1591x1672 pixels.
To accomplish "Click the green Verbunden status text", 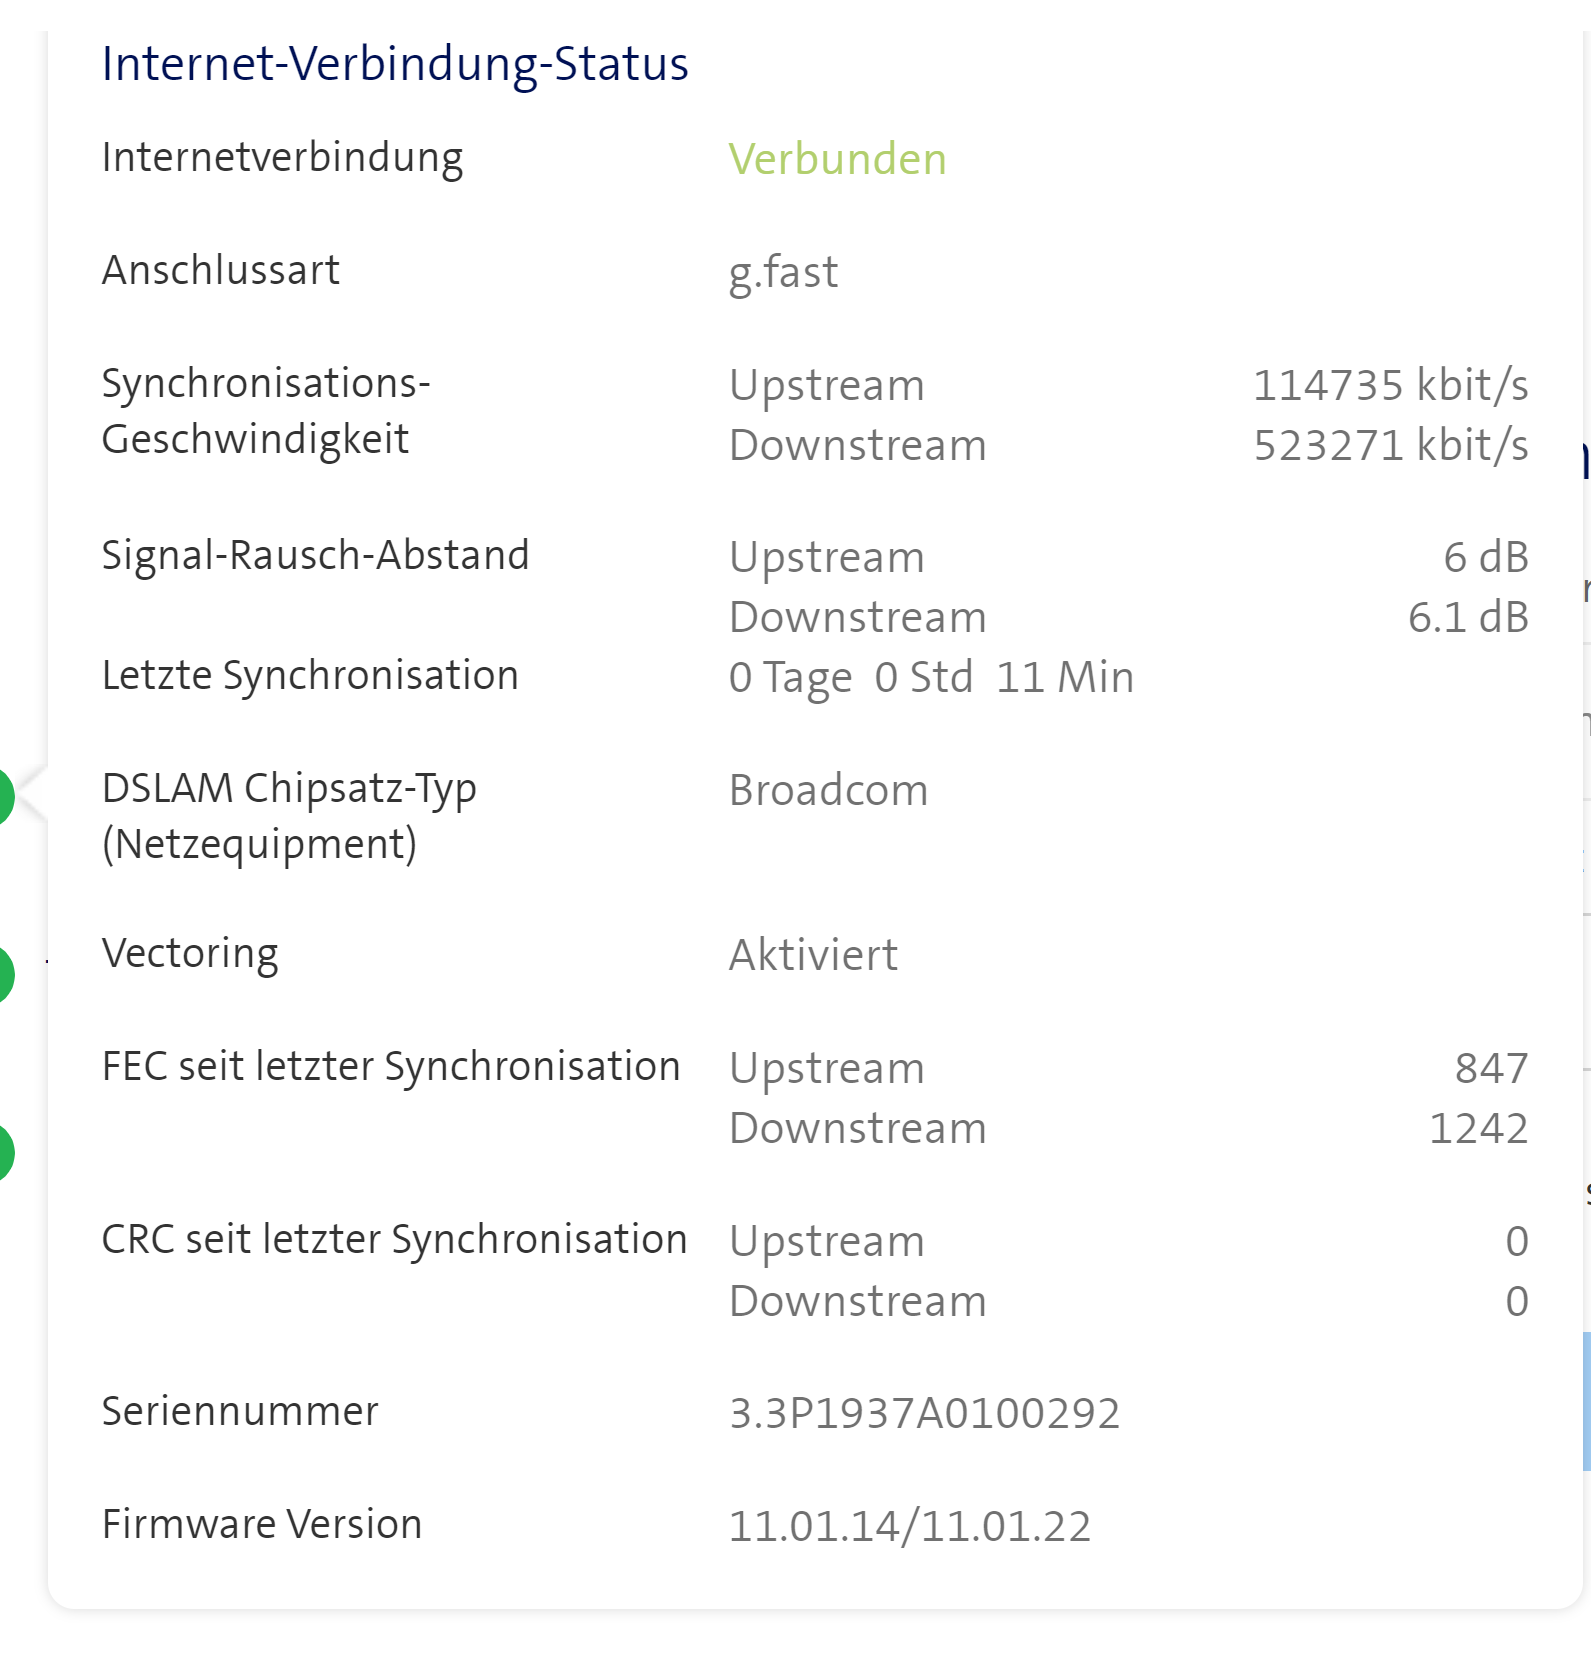I will tap(837, 159).
